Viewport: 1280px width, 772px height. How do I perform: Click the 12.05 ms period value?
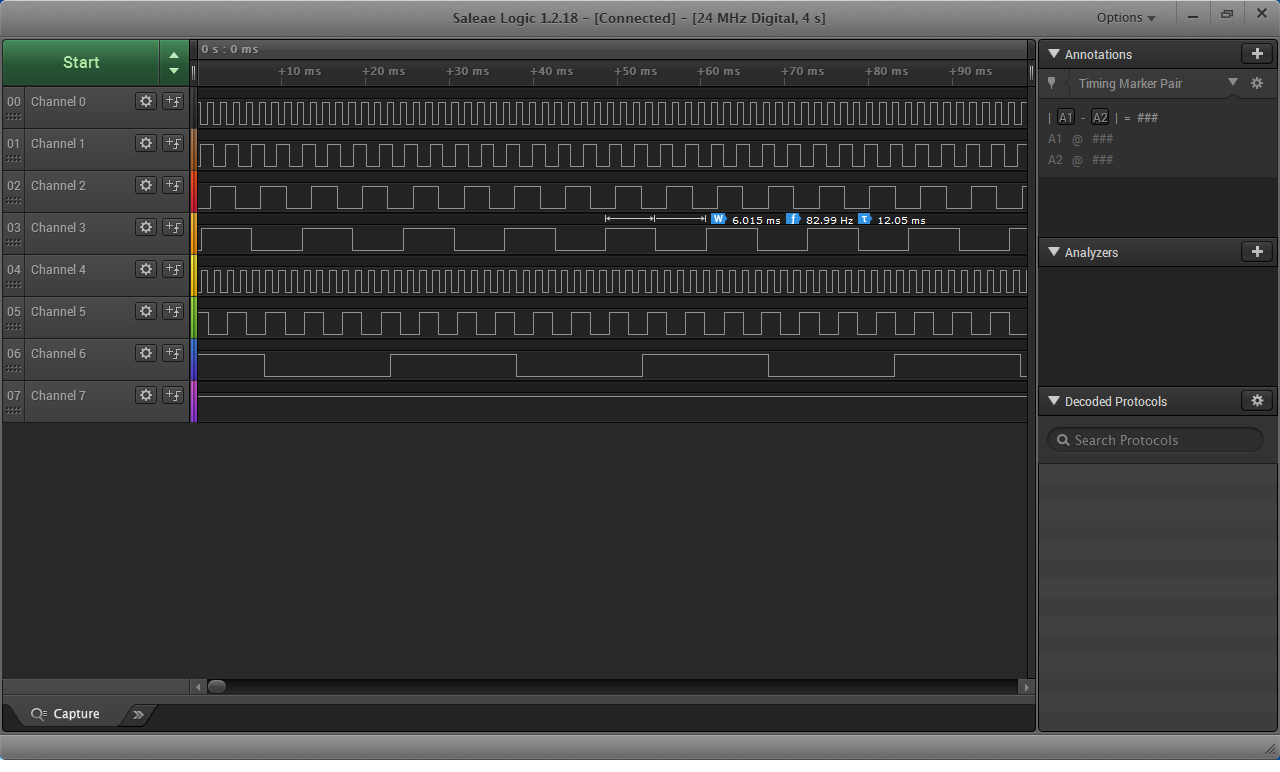click(901, 220)
